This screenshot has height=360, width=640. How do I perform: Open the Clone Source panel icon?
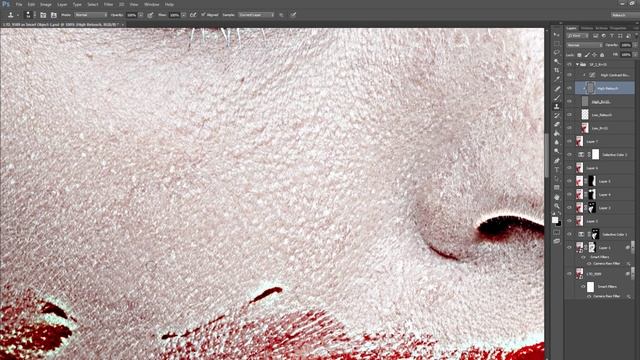[53, 15]
